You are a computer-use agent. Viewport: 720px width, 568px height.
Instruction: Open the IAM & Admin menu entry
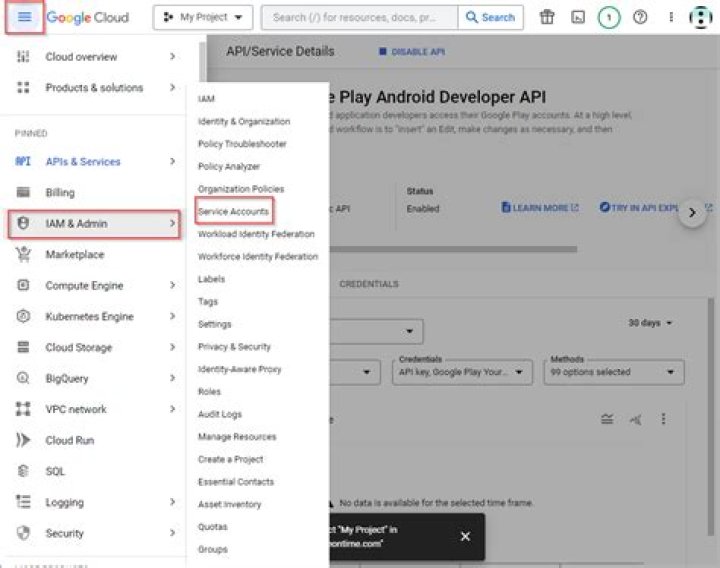[94, 224]
